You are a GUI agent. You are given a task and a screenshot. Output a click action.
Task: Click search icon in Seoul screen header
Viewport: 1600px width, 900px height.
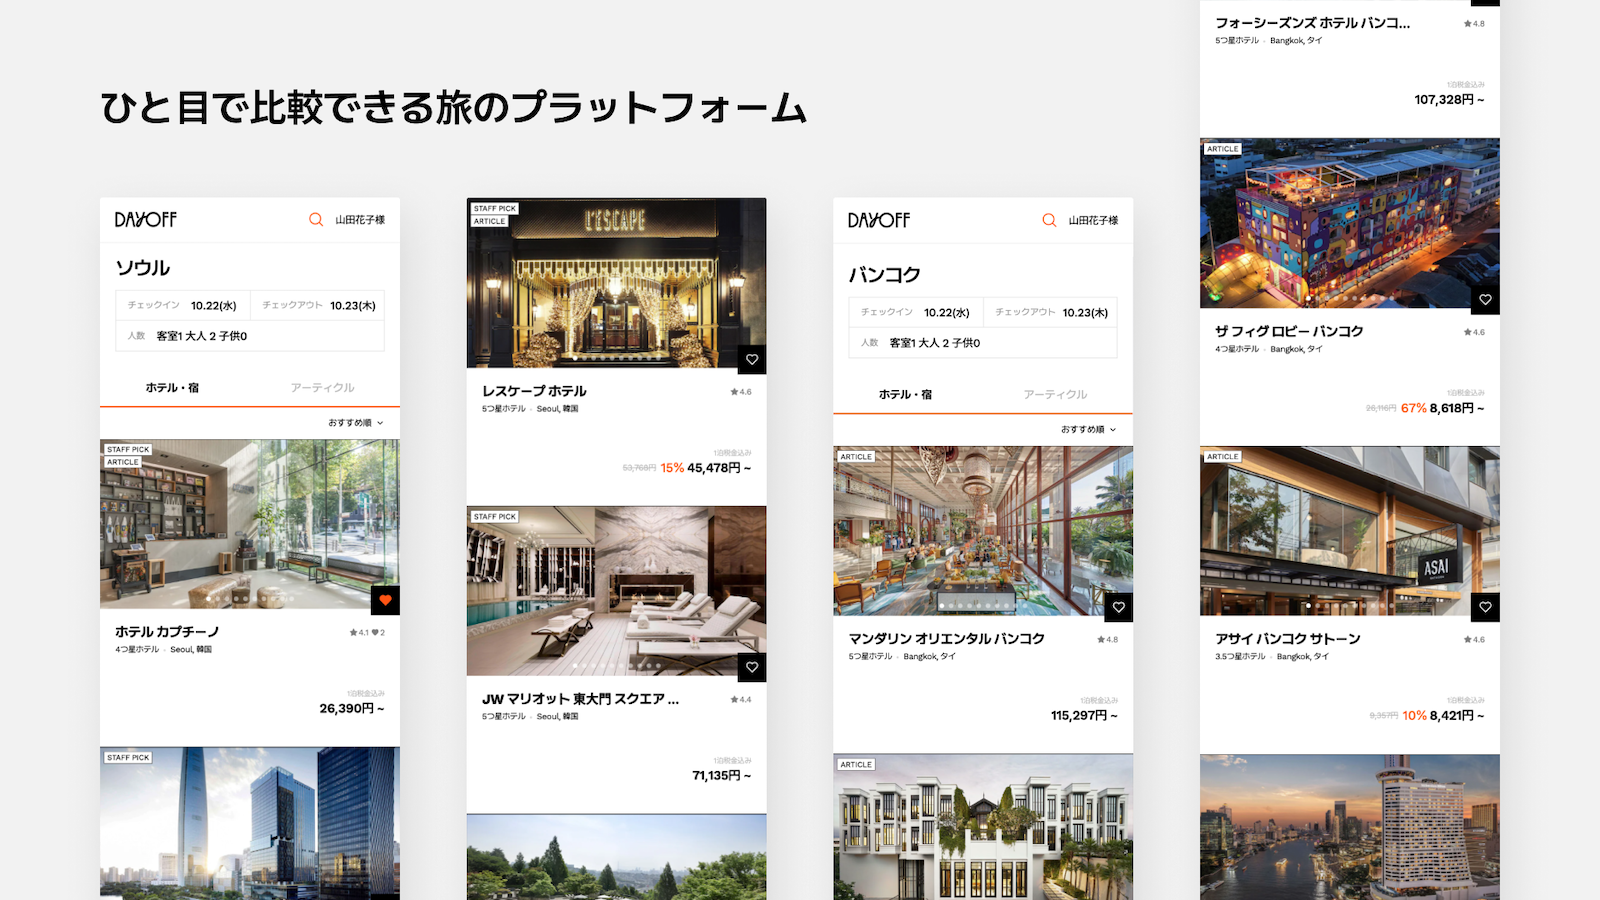[316, 220]
